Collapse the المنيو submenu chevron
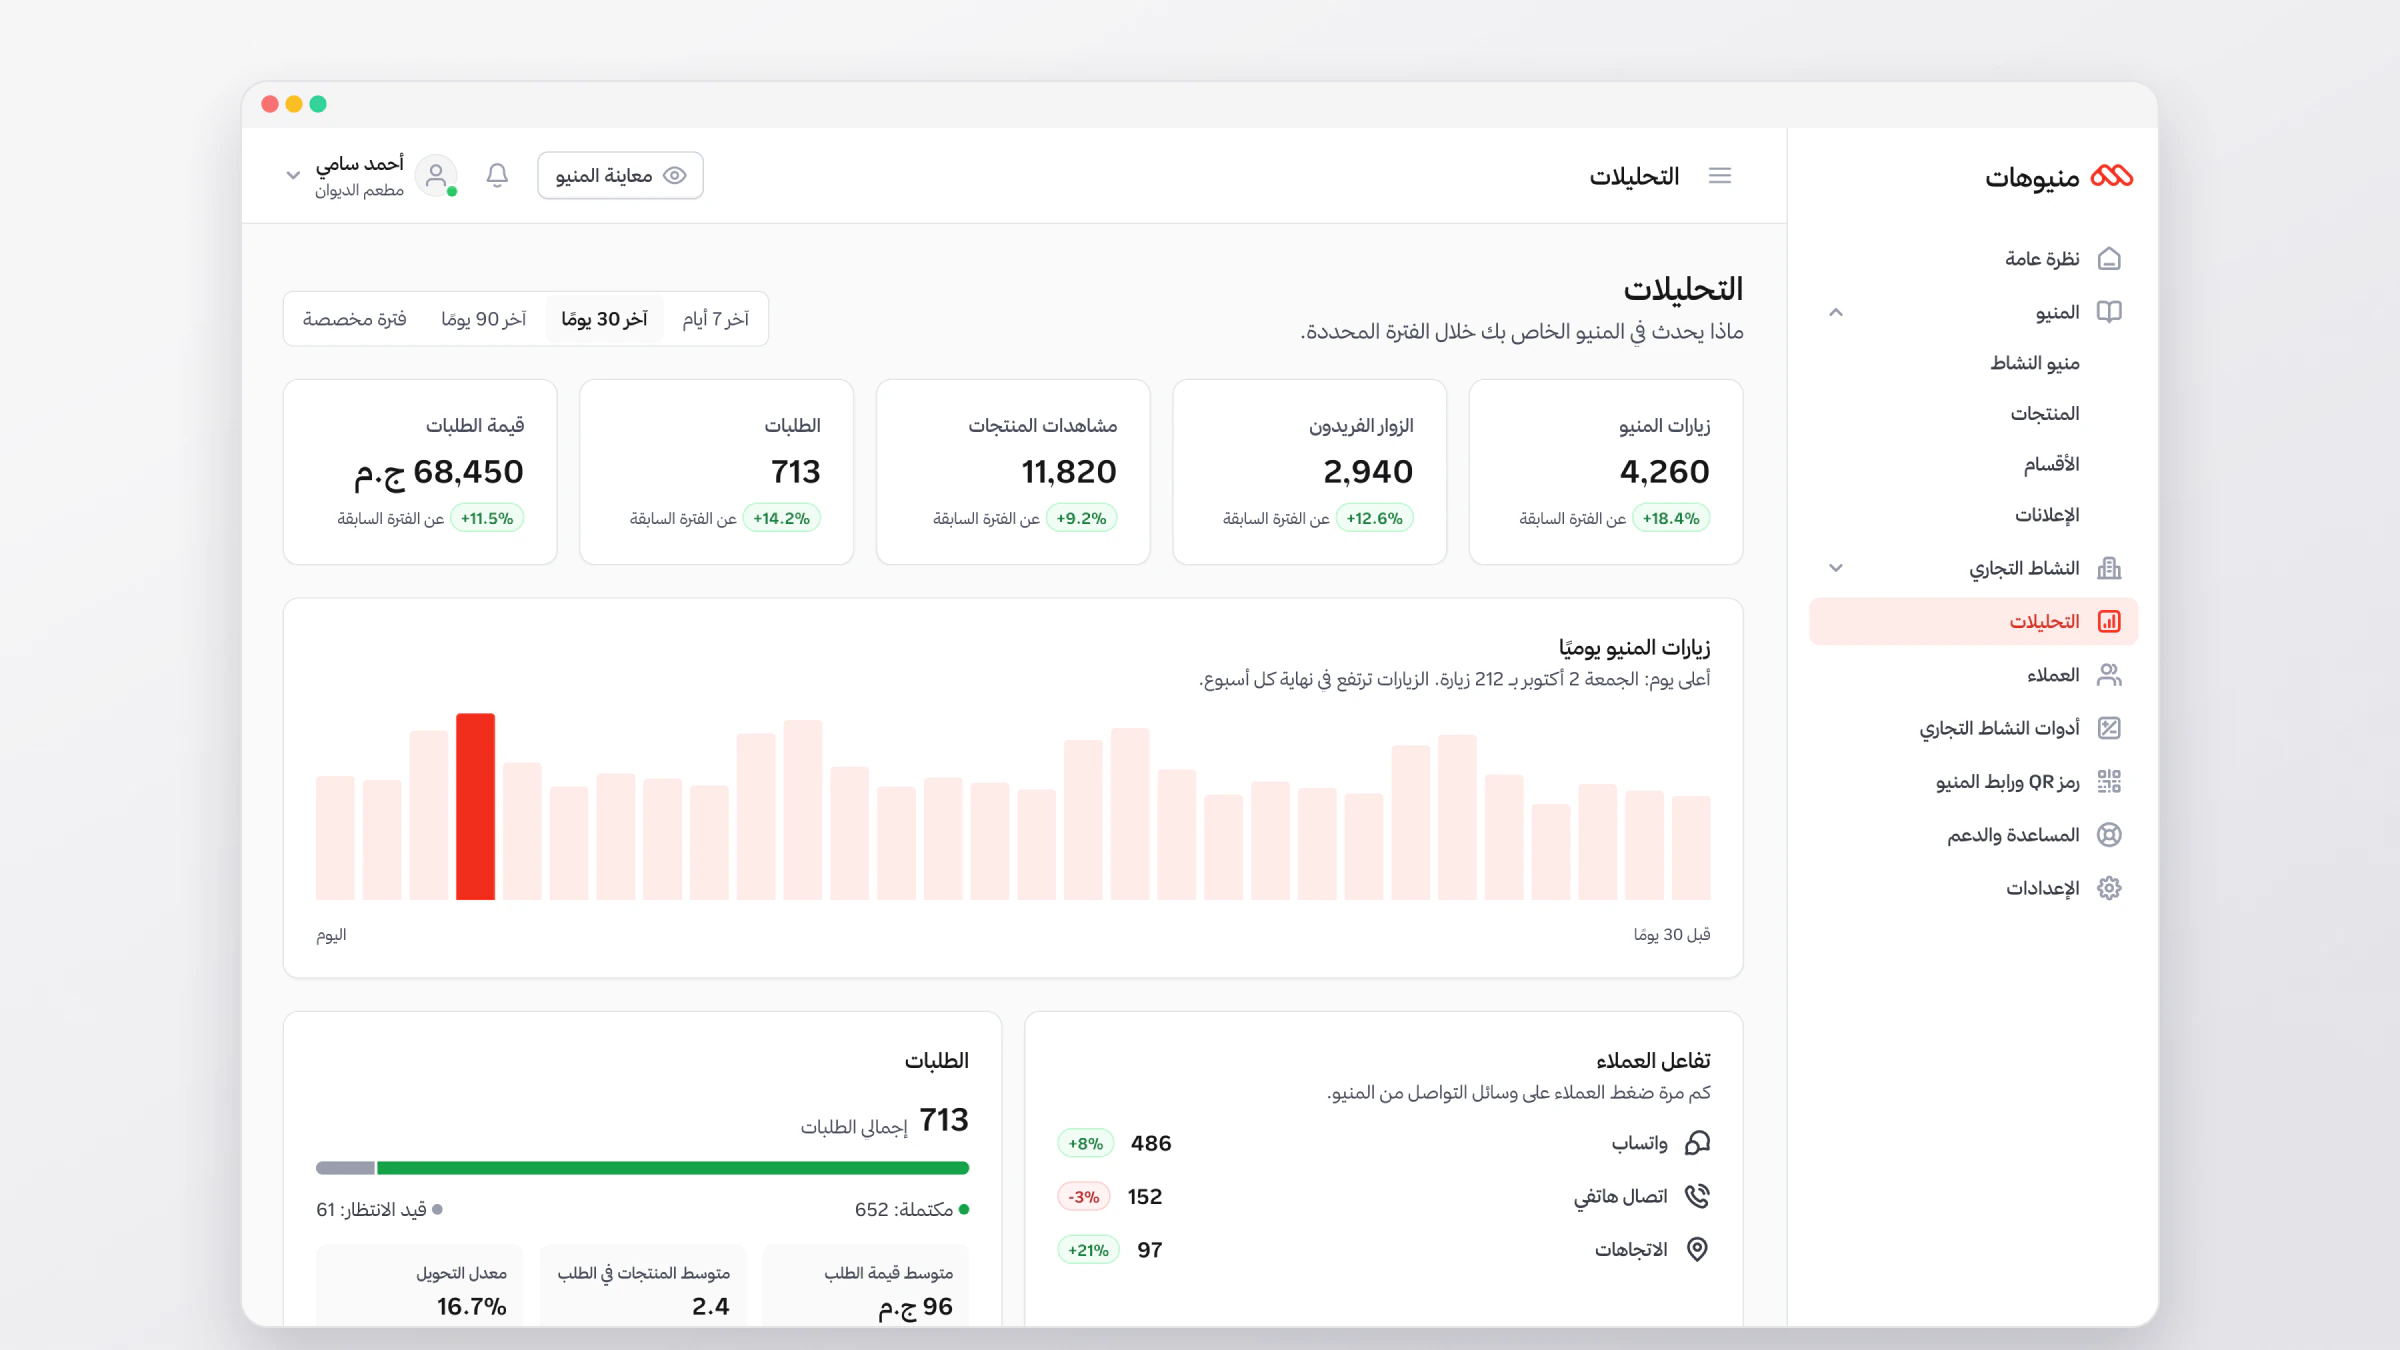This screenshot has height=1350, width=2400. (1835, 312)
